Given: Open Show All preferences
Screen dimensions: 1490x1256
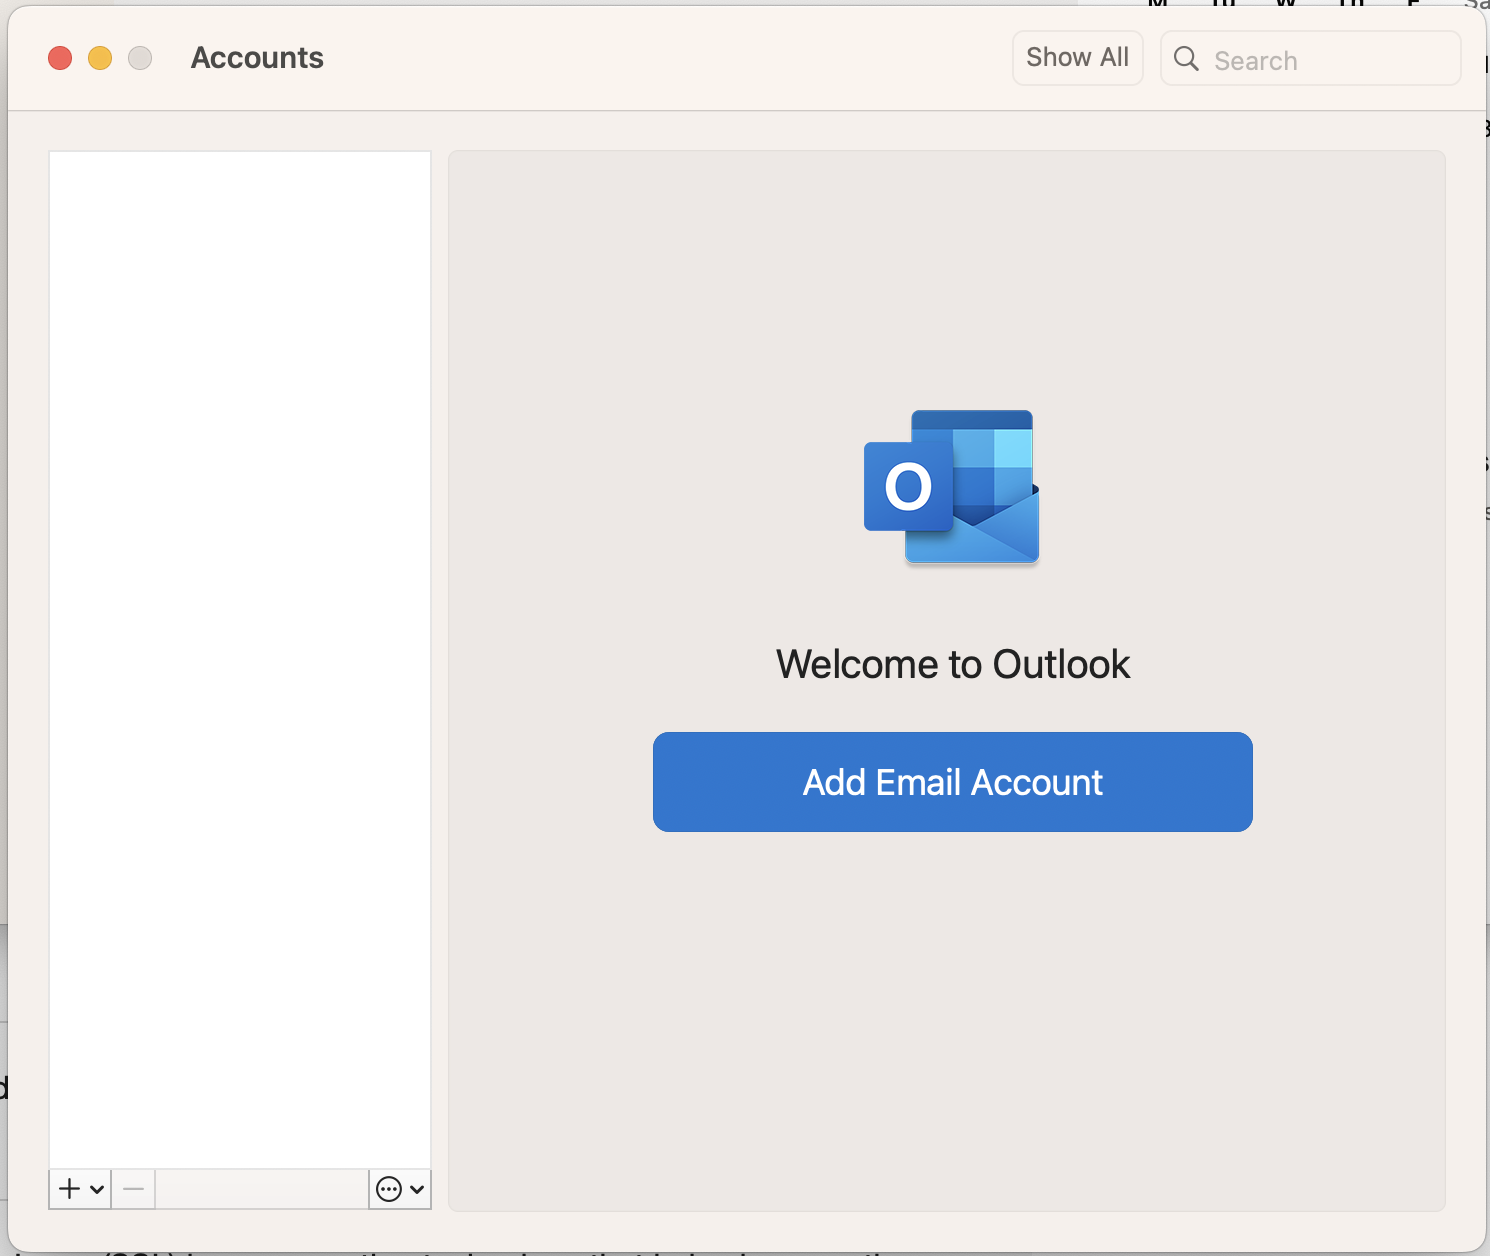Looking at the screenshot, I should tap(1077, 58).
